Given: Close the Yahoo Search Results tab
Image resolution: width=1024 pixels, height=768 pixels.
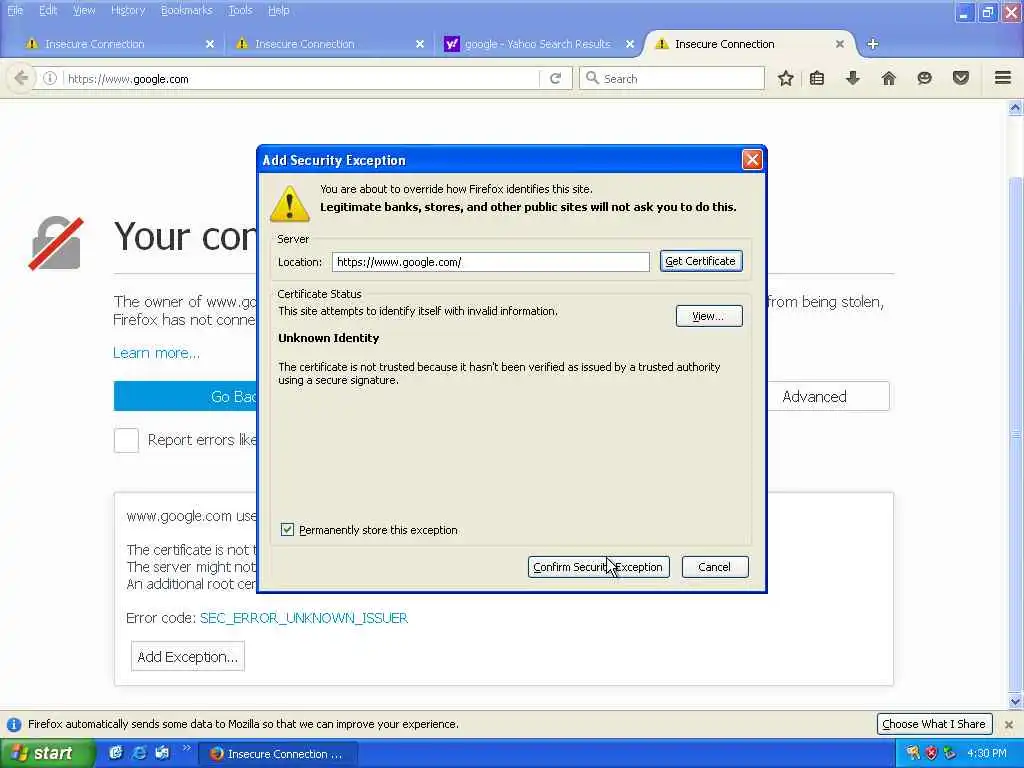Looking at the screenshot, I should pyautogui.click(x=630, y=44).
